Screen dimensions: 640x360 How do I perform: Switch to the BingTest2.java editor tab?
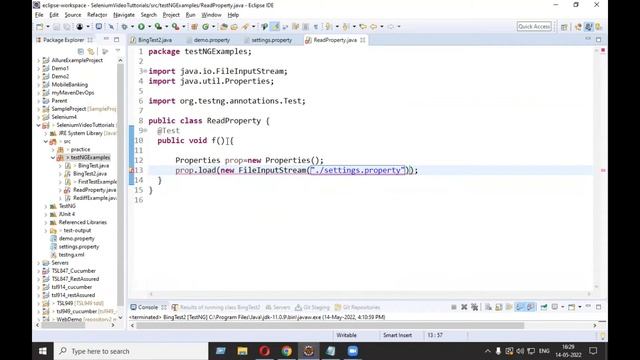coord(155,40)
